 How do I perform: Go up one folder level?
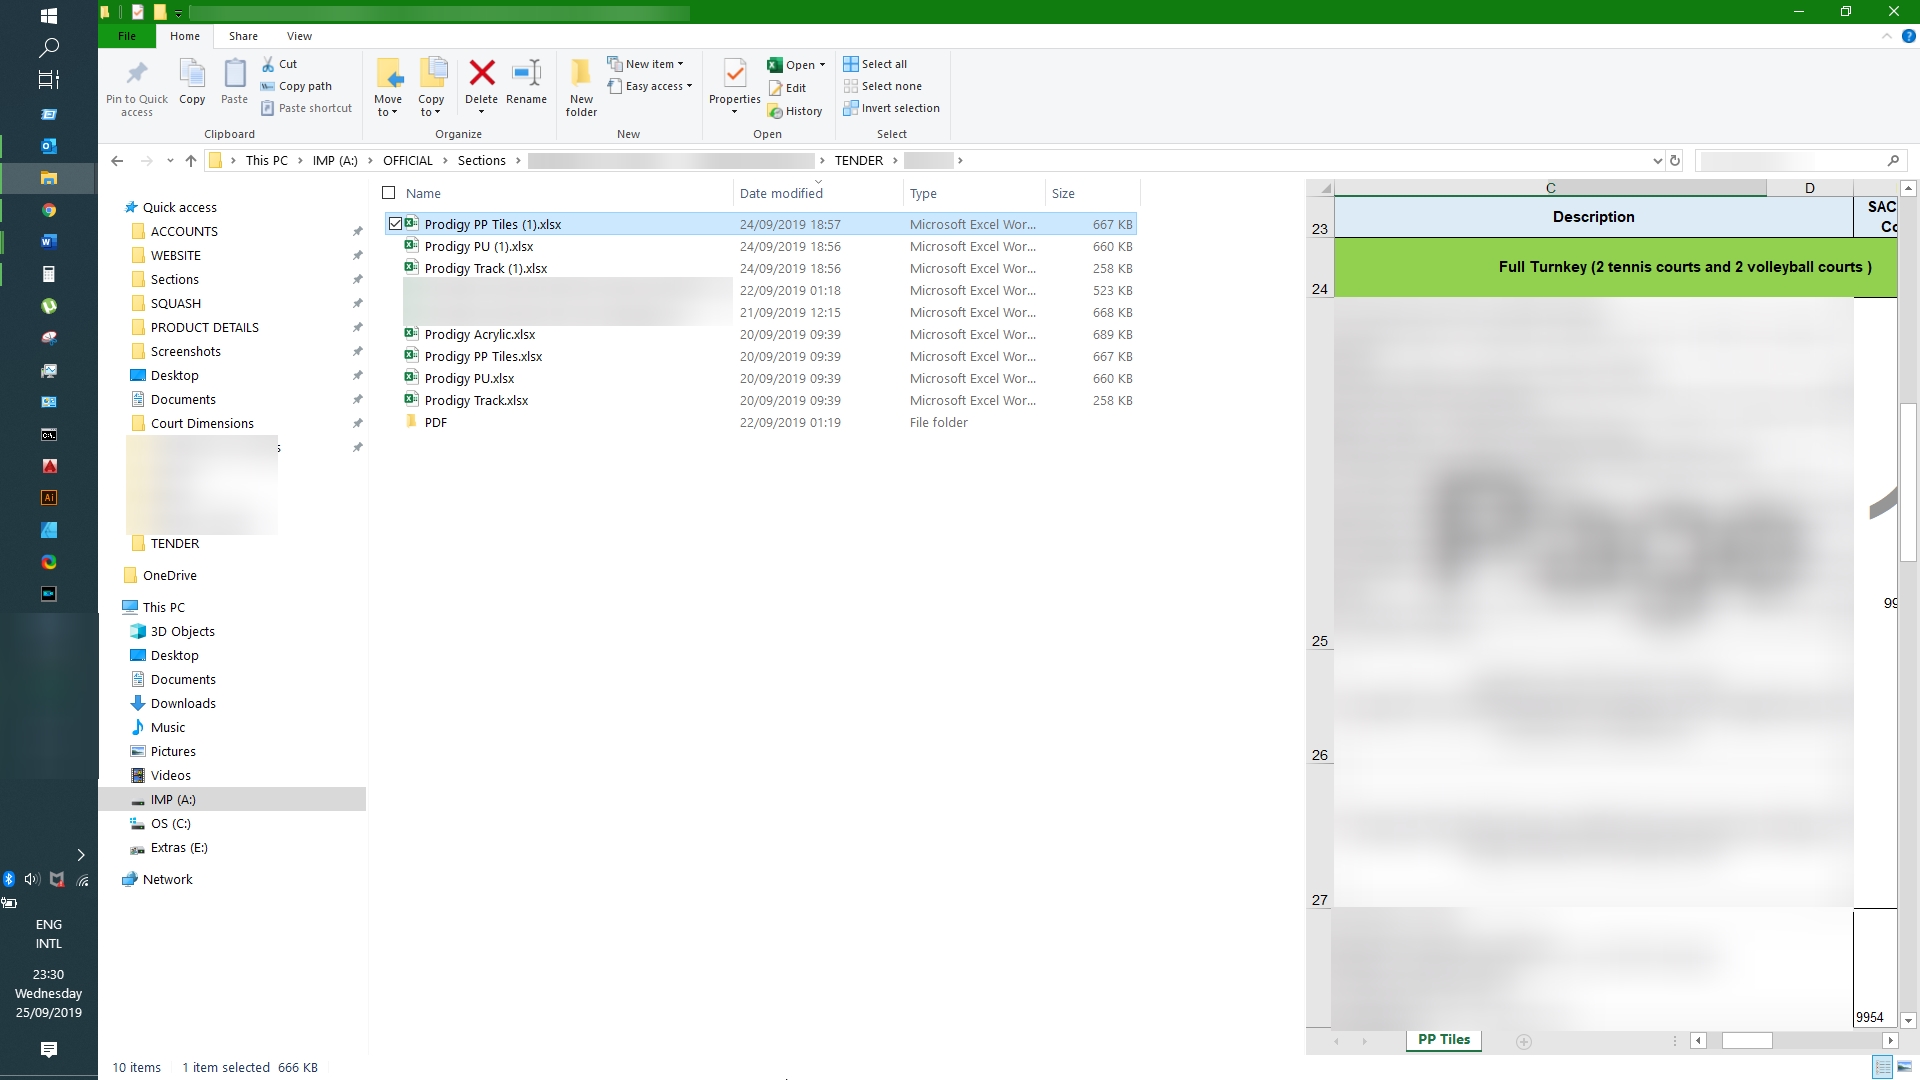click(x=191, y=160)
